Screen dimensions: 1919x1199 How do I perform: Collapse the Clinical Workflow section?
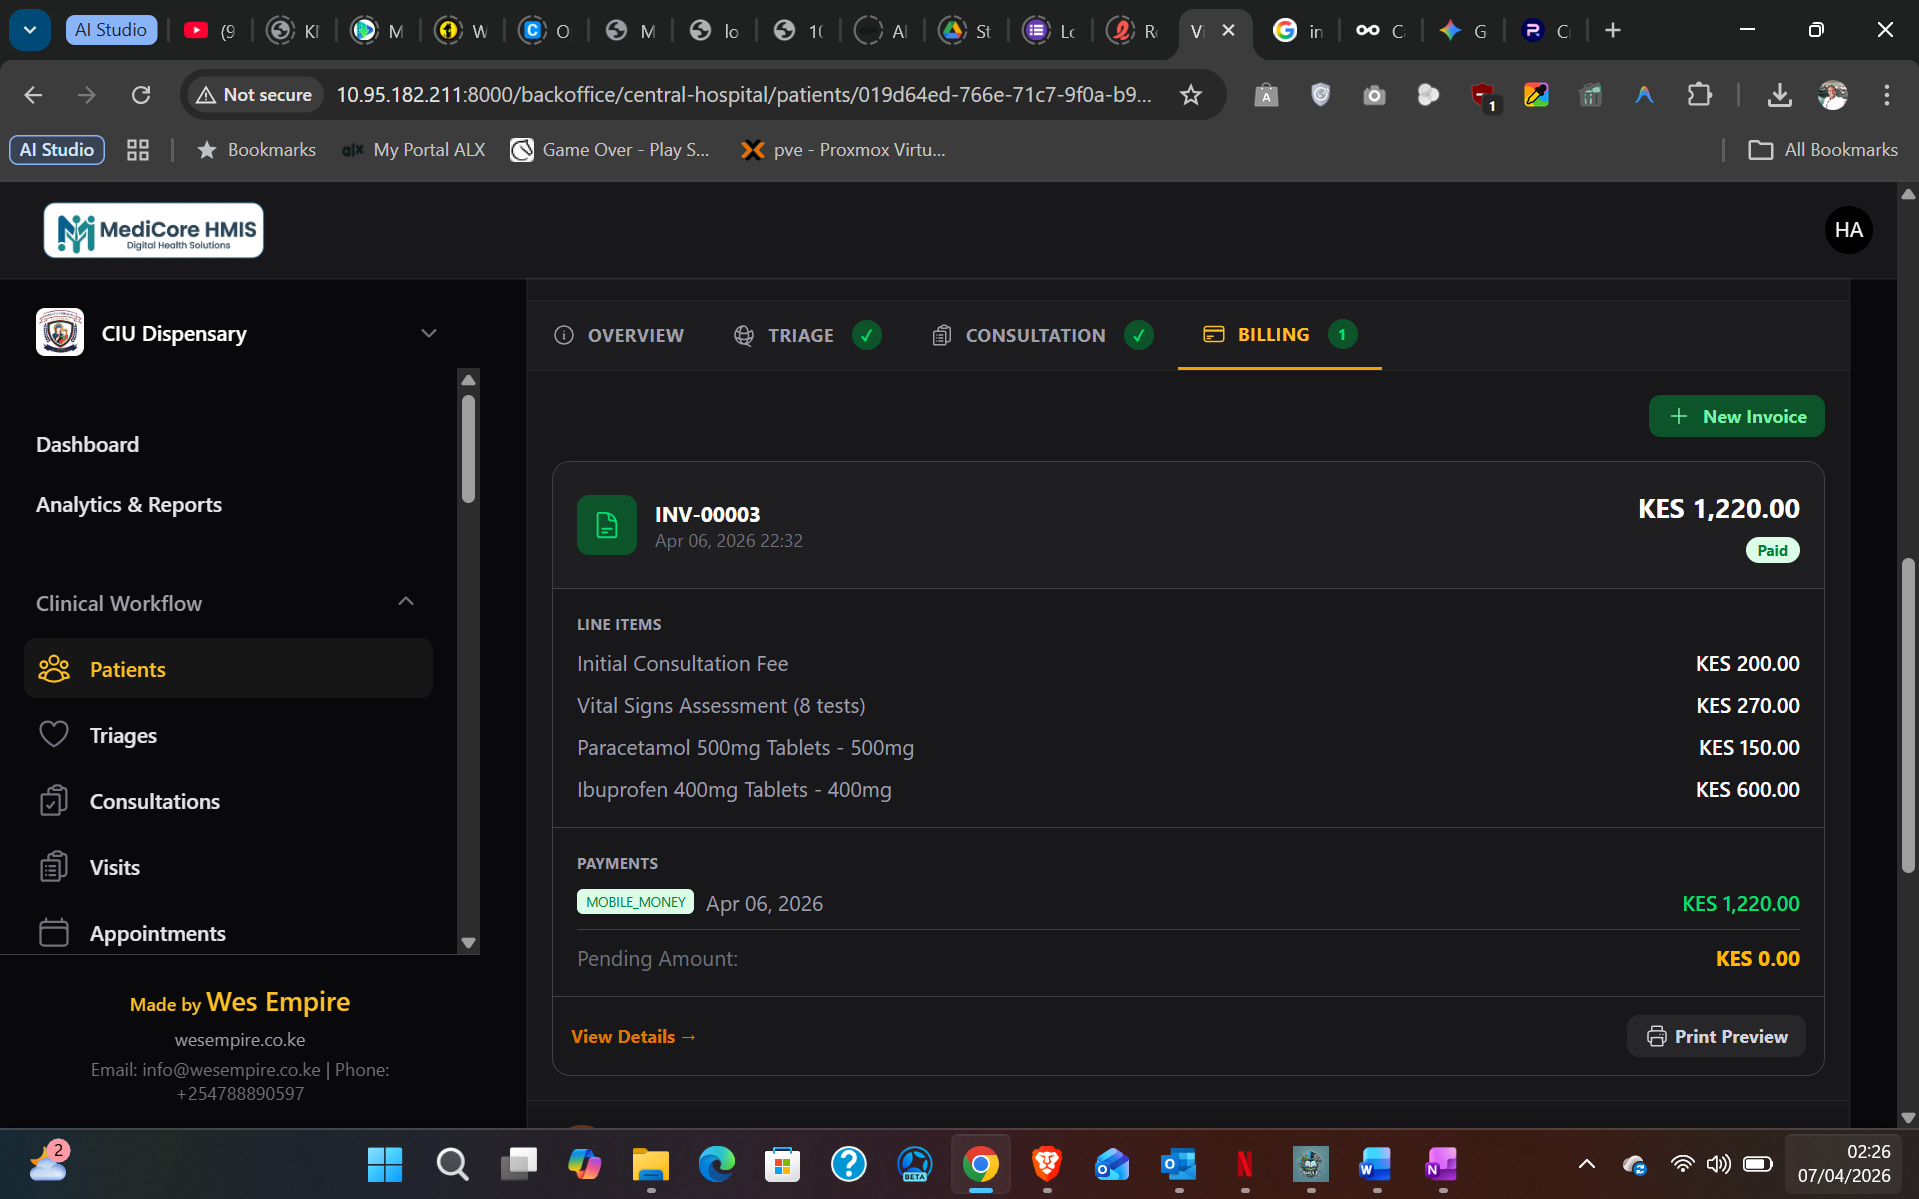(405, 602)
